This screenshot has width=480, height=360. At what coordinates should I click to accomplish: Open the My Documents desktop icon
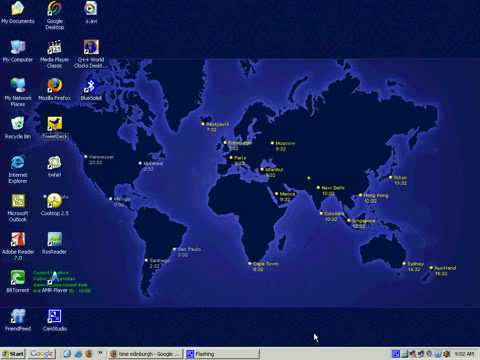pos(18,13)
